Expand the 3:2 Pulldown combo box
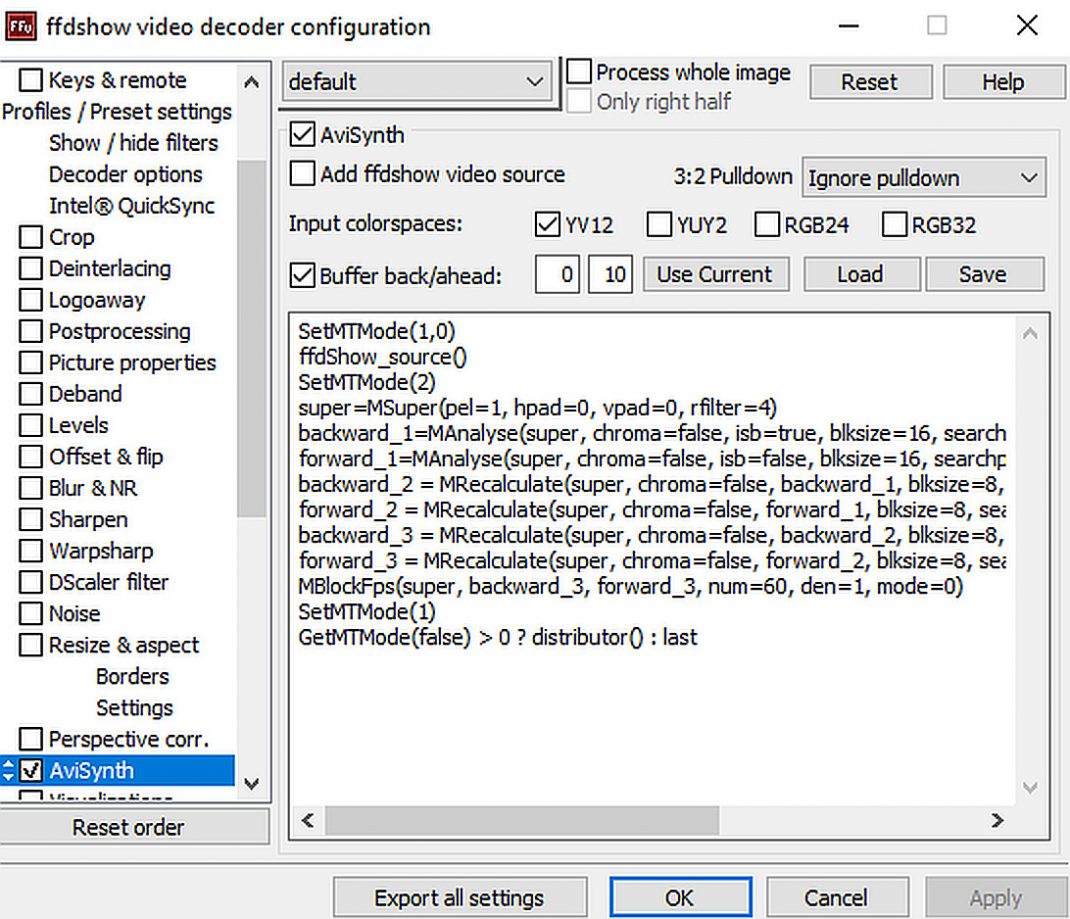This screenshot has width=1070, height=919. (x=924, y=179)
